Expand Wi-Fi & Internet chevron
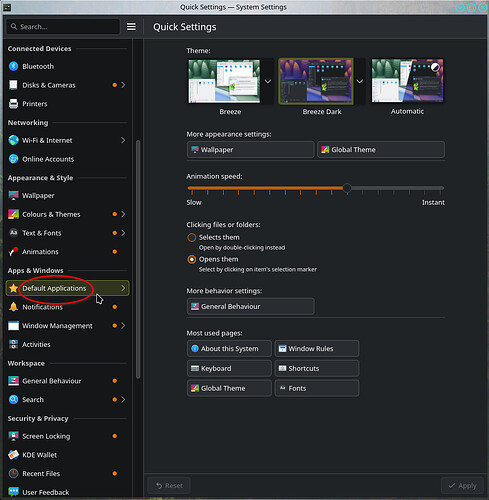This screenshot has width=489, height=500. 123,140
